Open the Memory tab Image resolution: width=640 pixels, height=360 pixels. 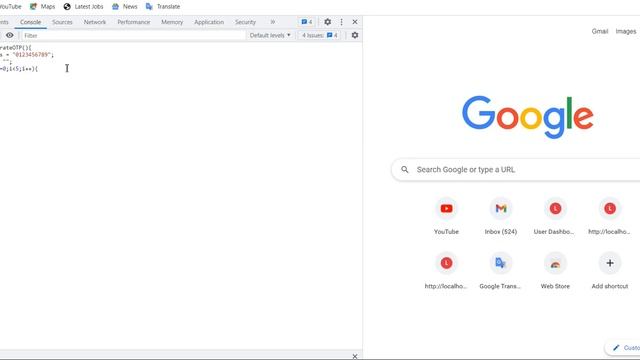172,22
